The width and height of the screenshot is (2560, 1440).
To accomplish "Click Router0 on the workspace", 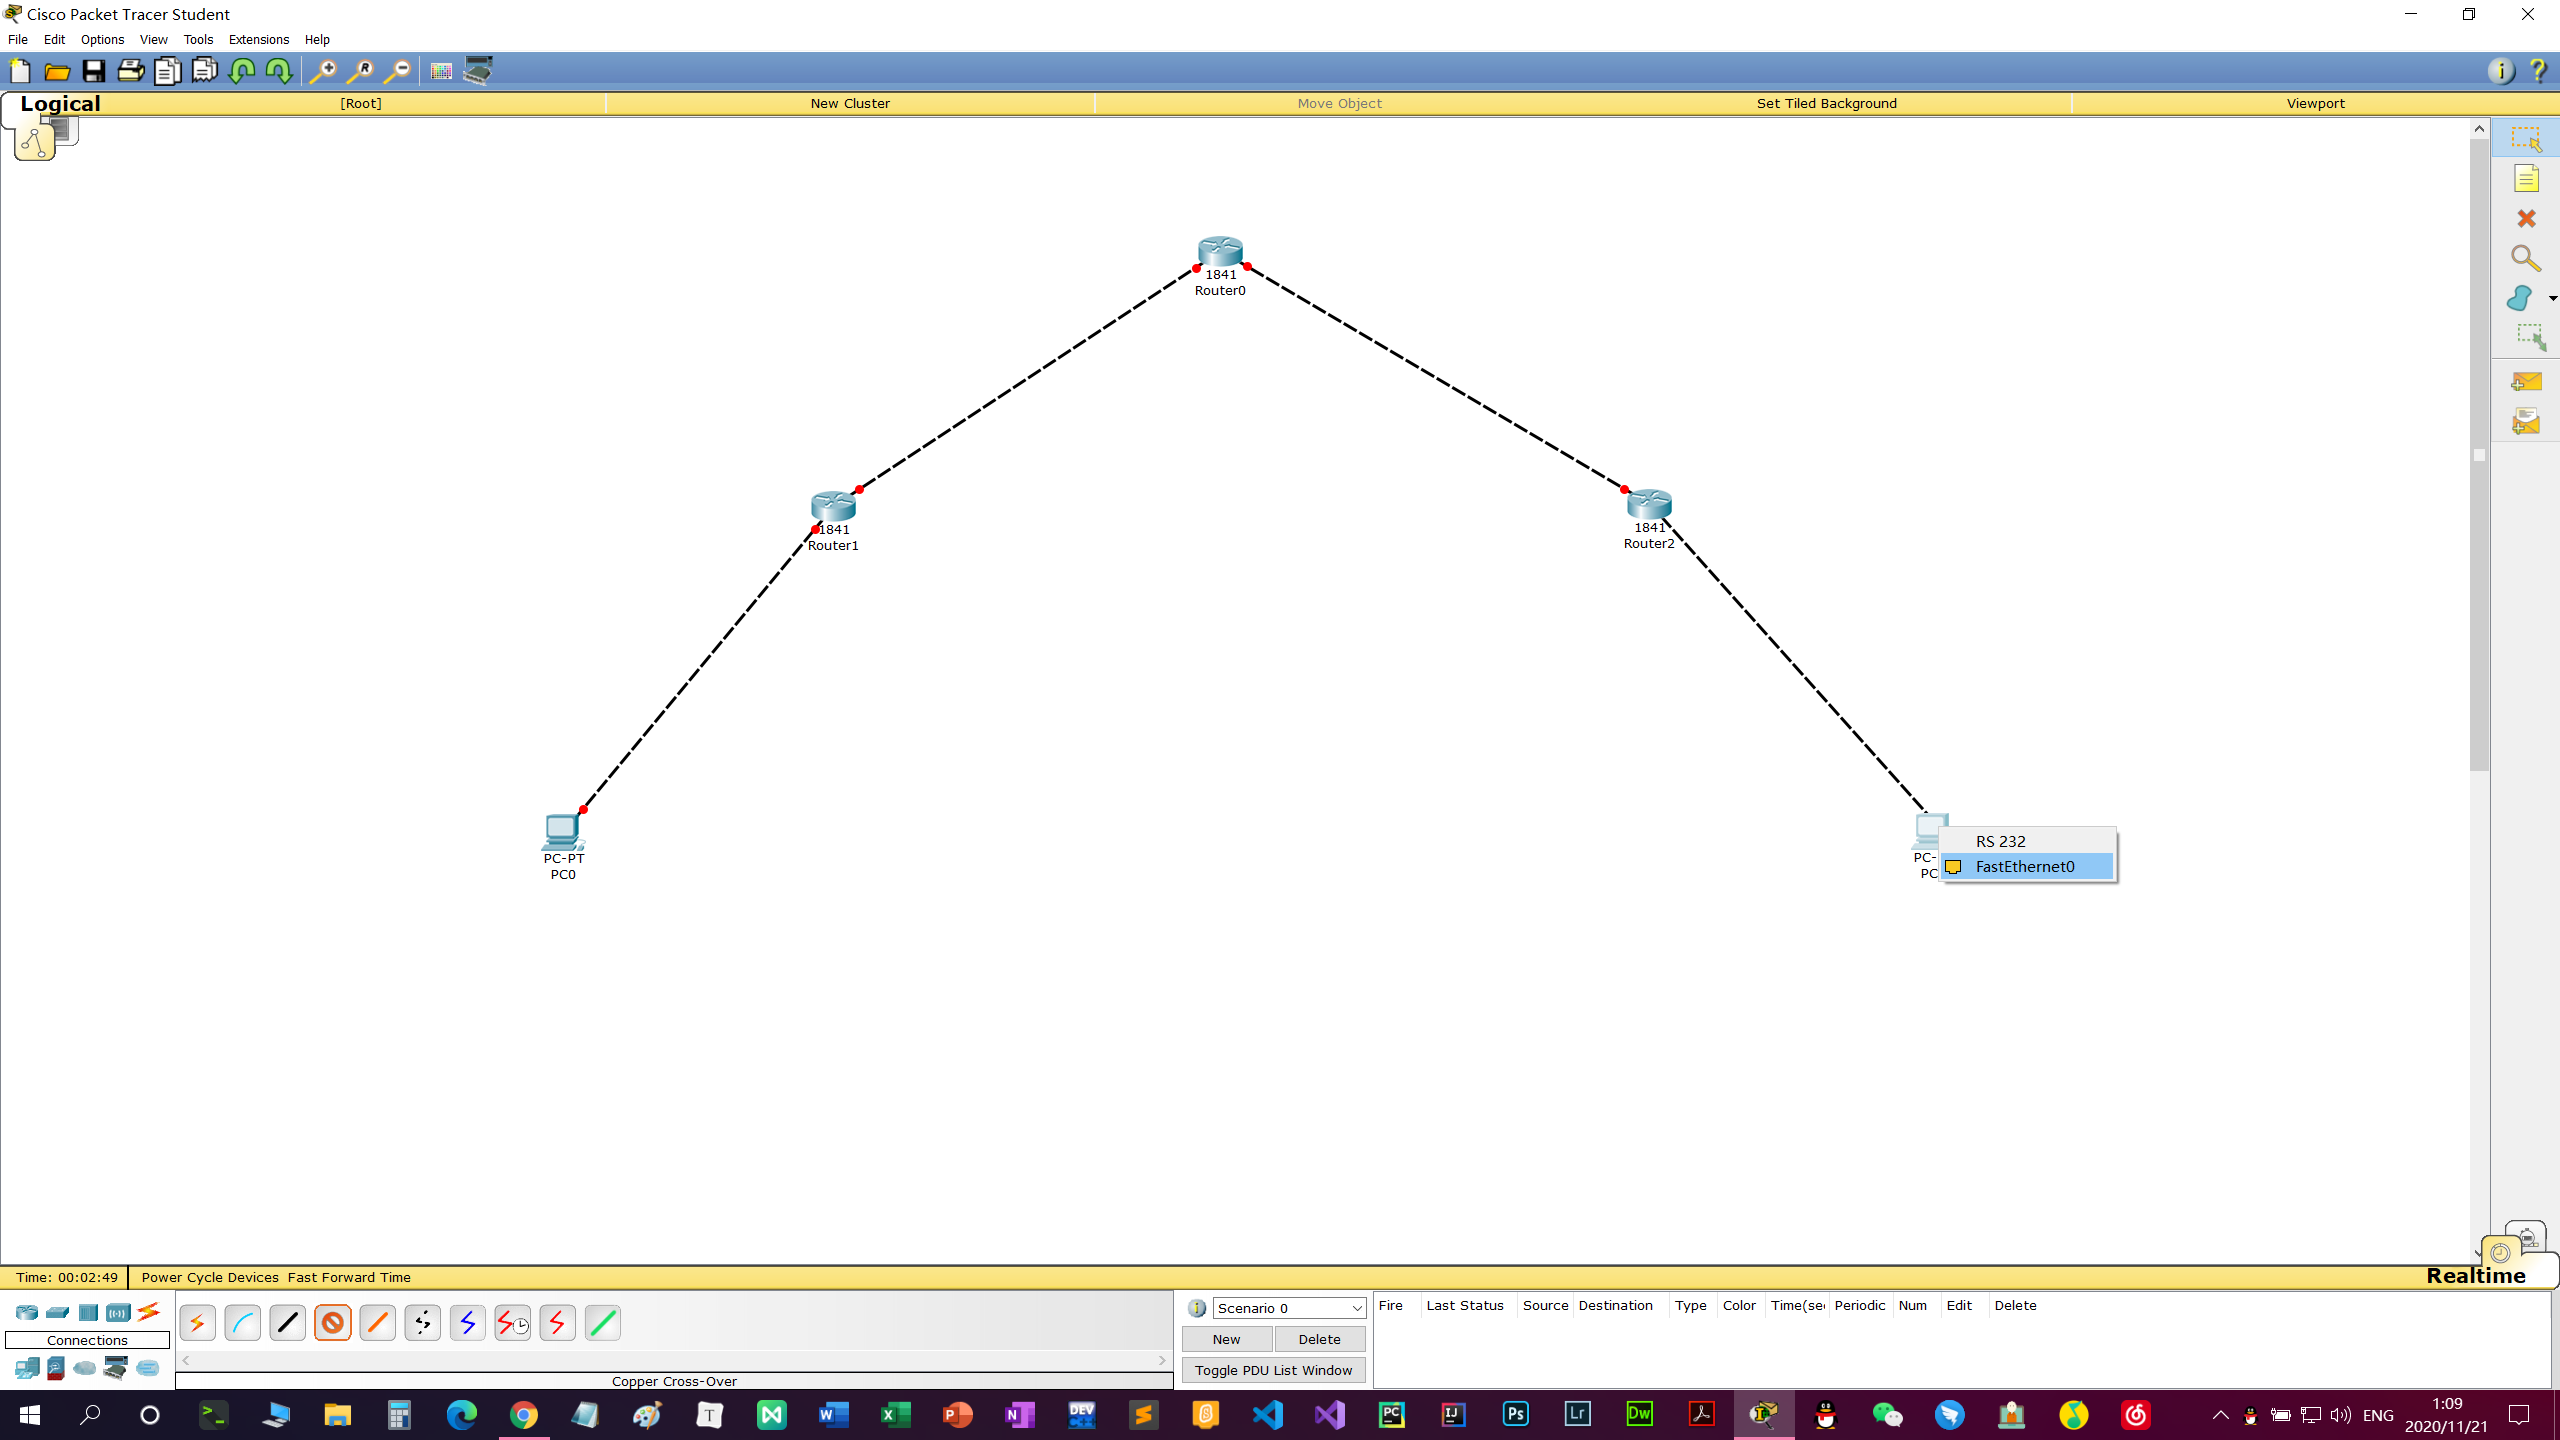I will click(1220, 251).
